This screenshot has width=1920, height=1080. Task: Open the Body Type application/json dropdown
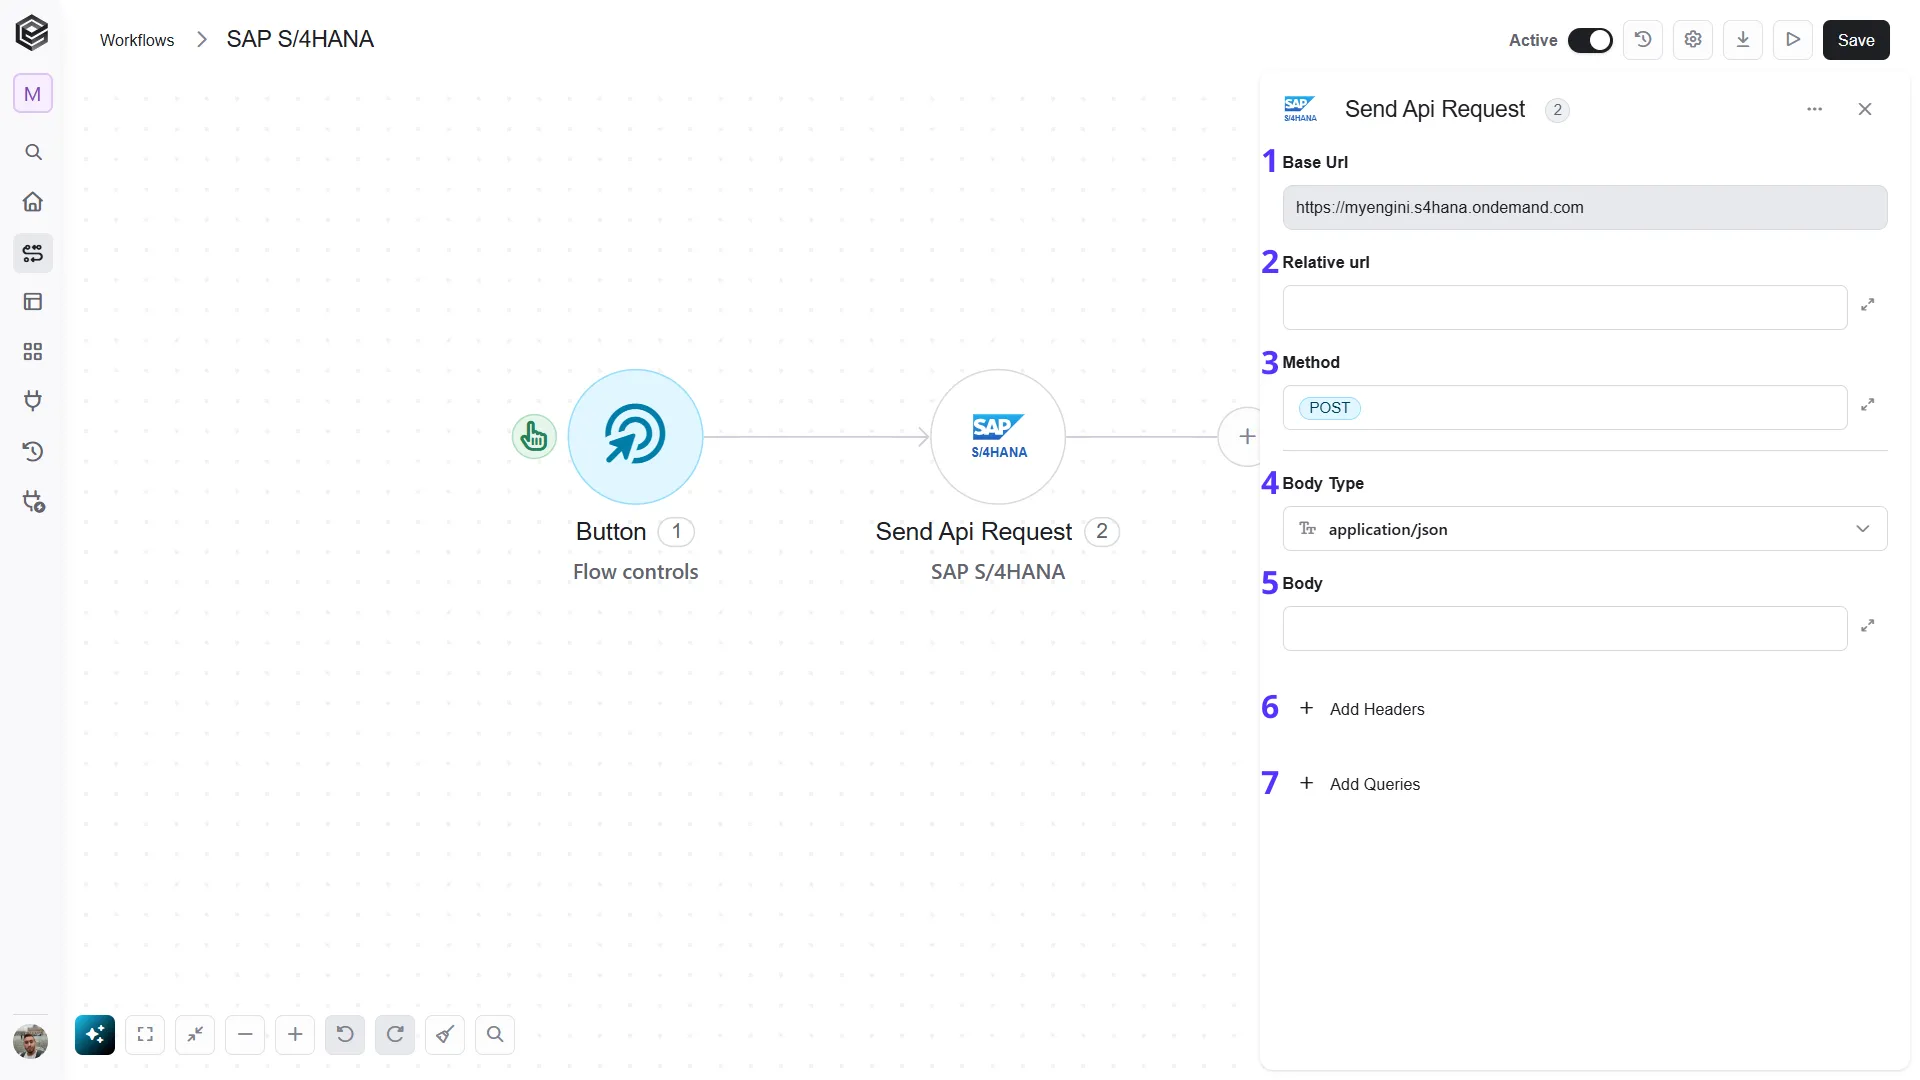pos(1585,529)
